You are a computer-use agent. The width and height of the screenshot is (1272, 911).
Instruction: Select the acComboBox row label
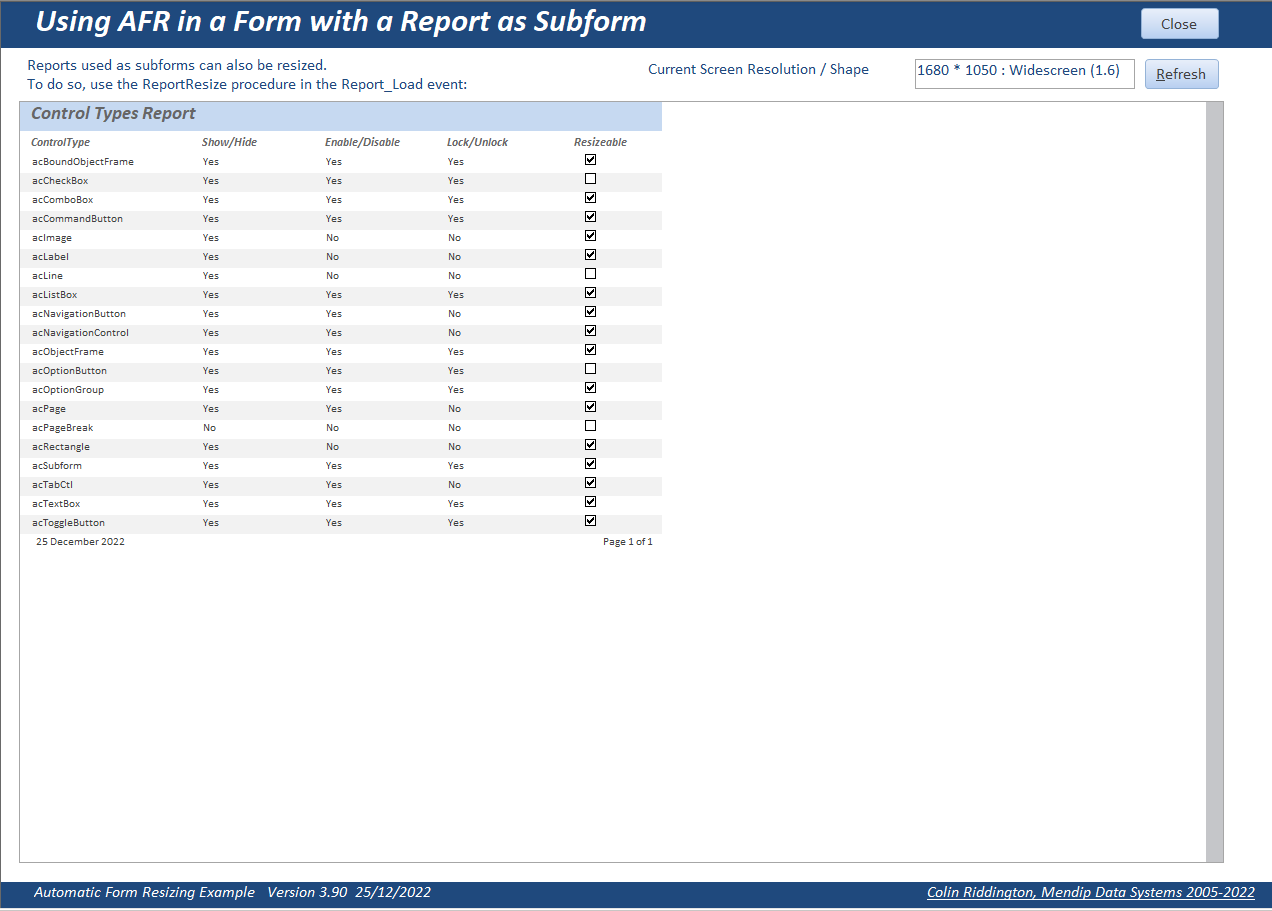(62, 199)
